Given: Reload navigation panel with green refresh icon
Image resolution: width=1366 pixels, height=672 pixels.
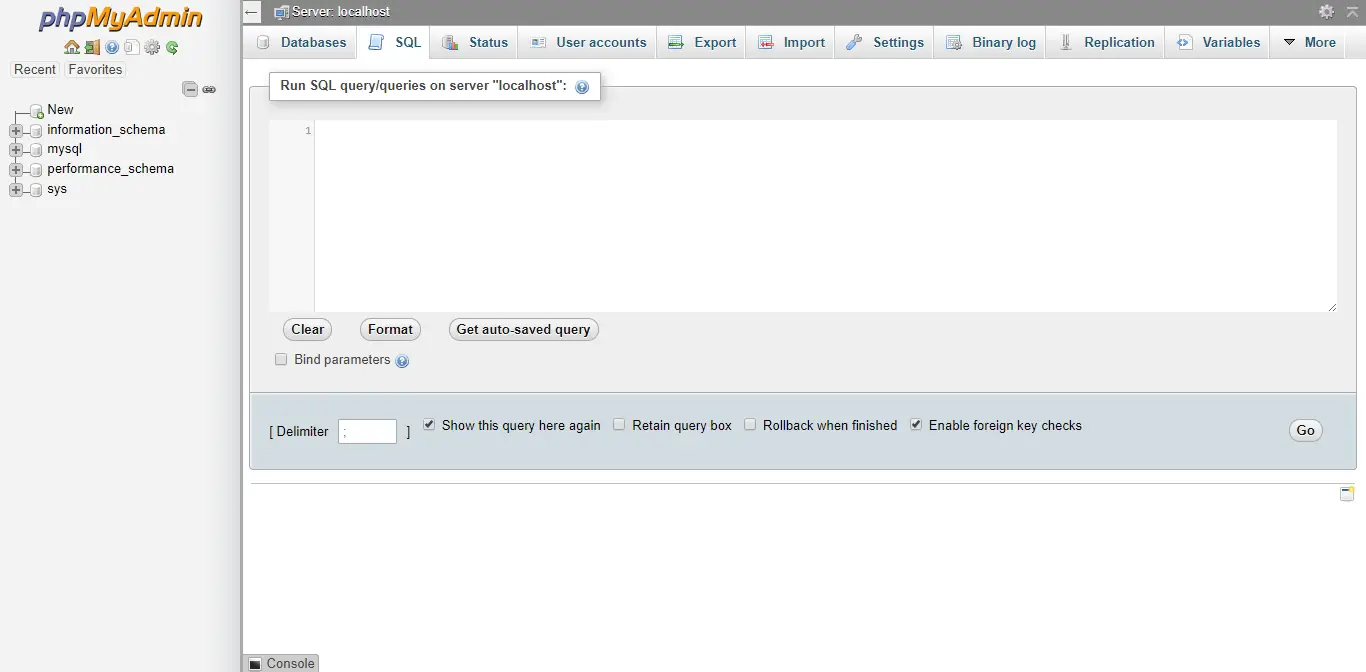Looking at the screenshot, I should (172, 47).
